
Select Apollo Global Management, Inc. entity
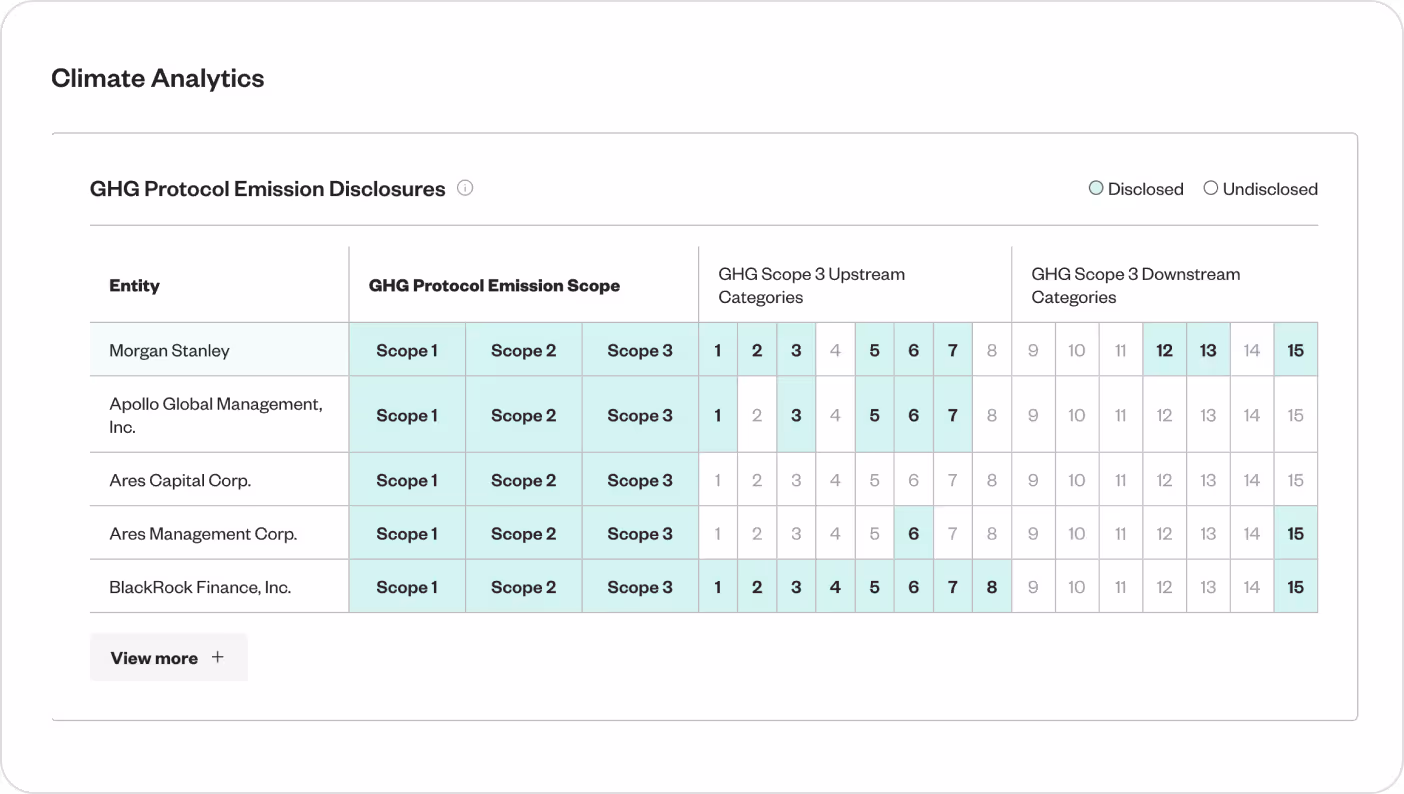tap(219, 415)
